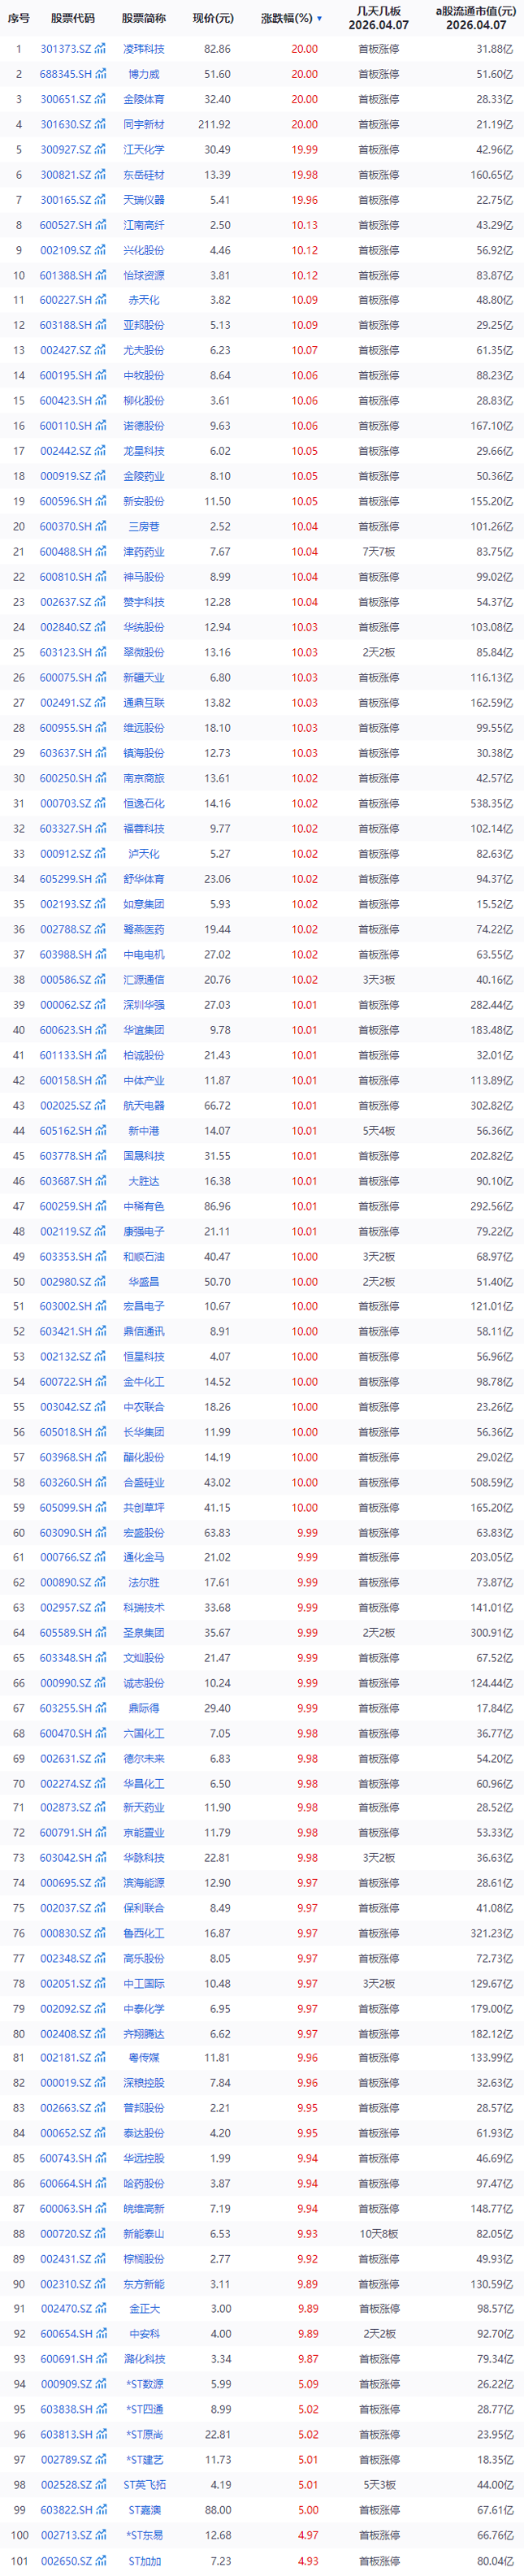Viewport: 524px width, 2576px height.
Task: Open stock name link 津药药业
Action: (144, 552)
